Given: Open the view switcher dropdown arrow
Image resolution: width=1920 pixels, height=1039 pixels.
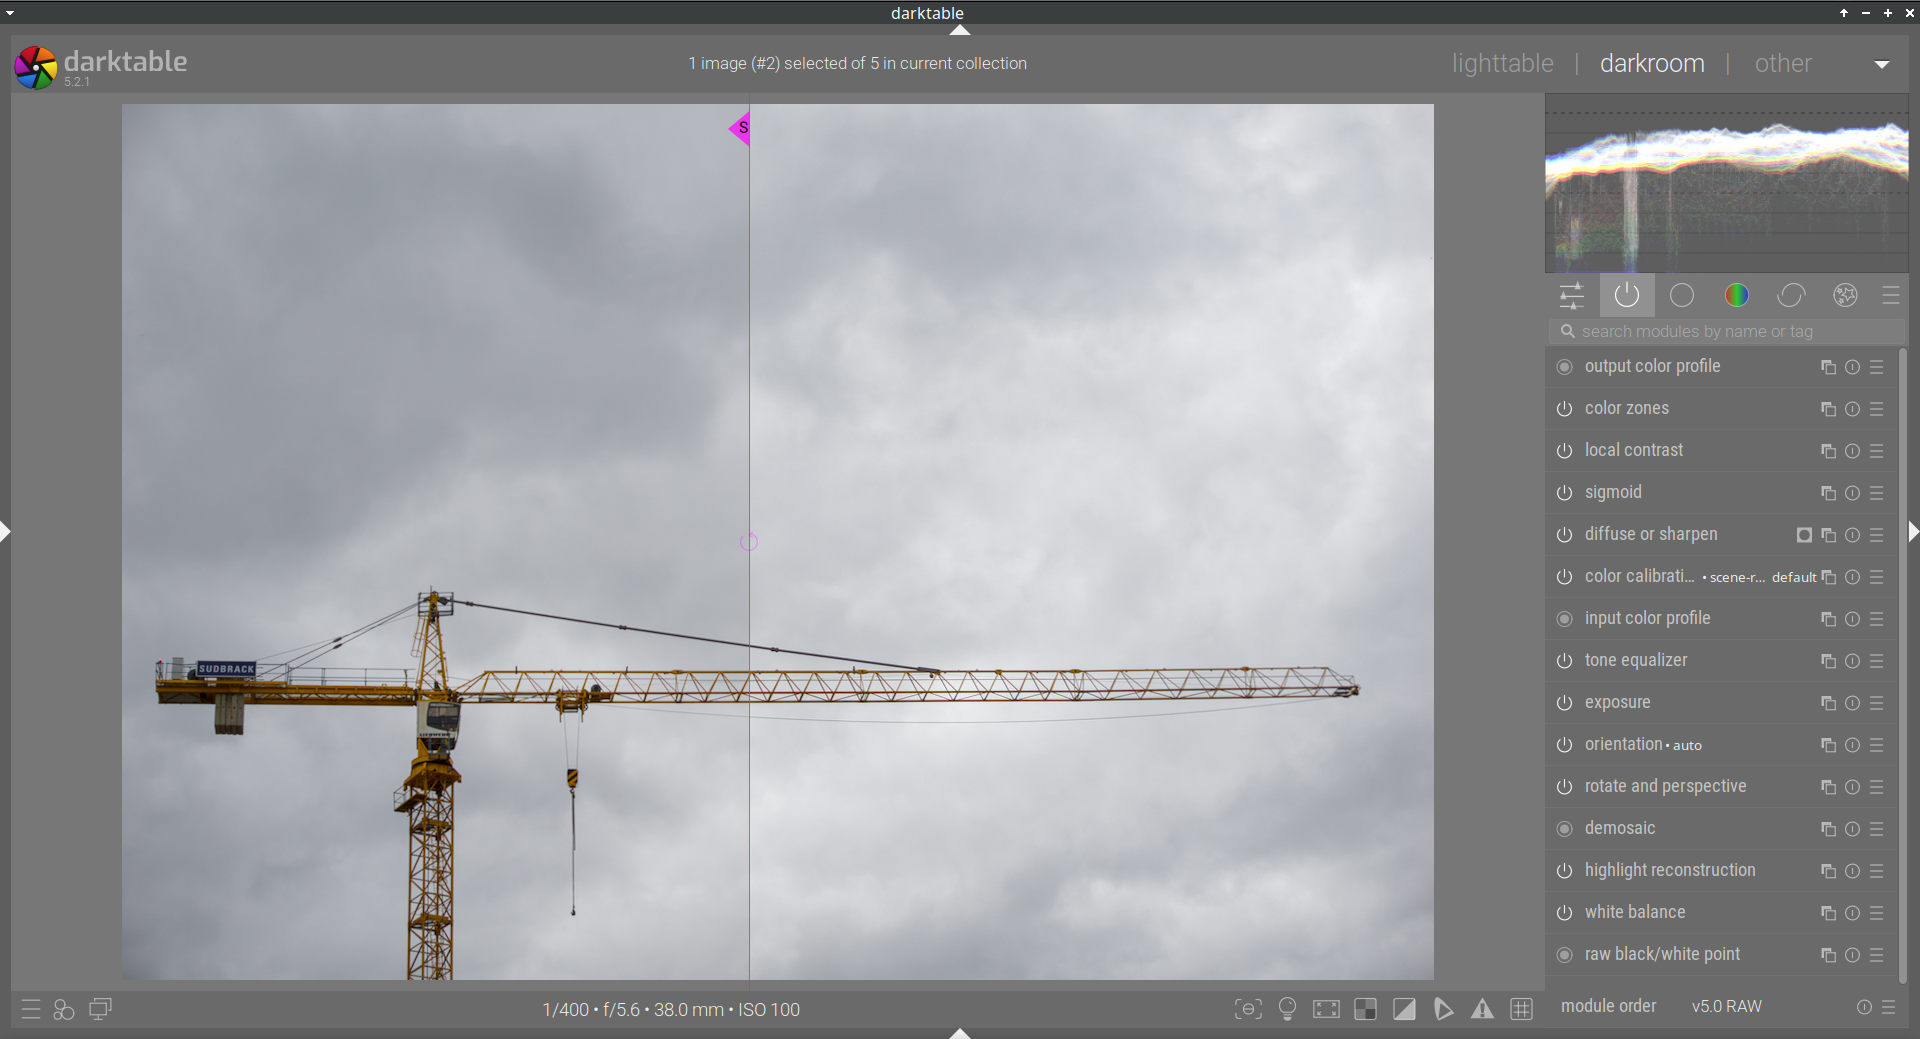Looking at the screenshot, I should pos(1881,65).
